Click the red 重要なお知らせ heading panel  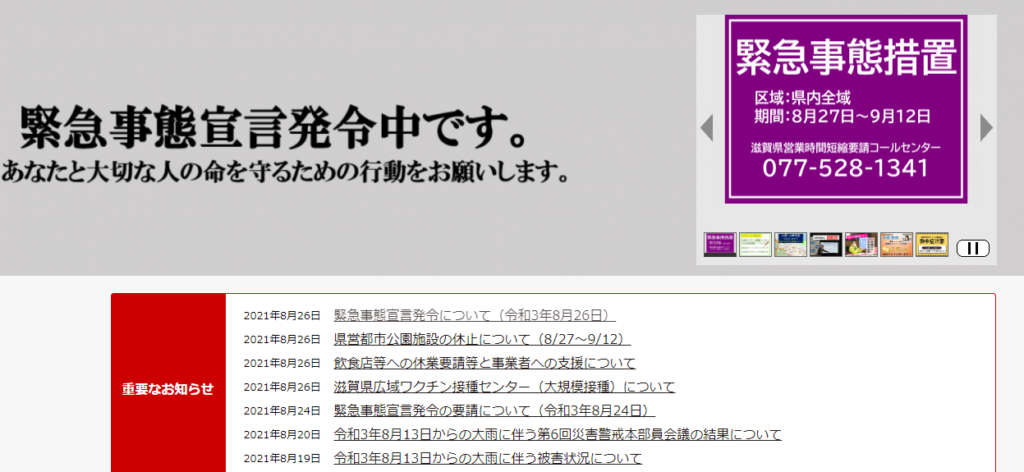pos(168,389)
